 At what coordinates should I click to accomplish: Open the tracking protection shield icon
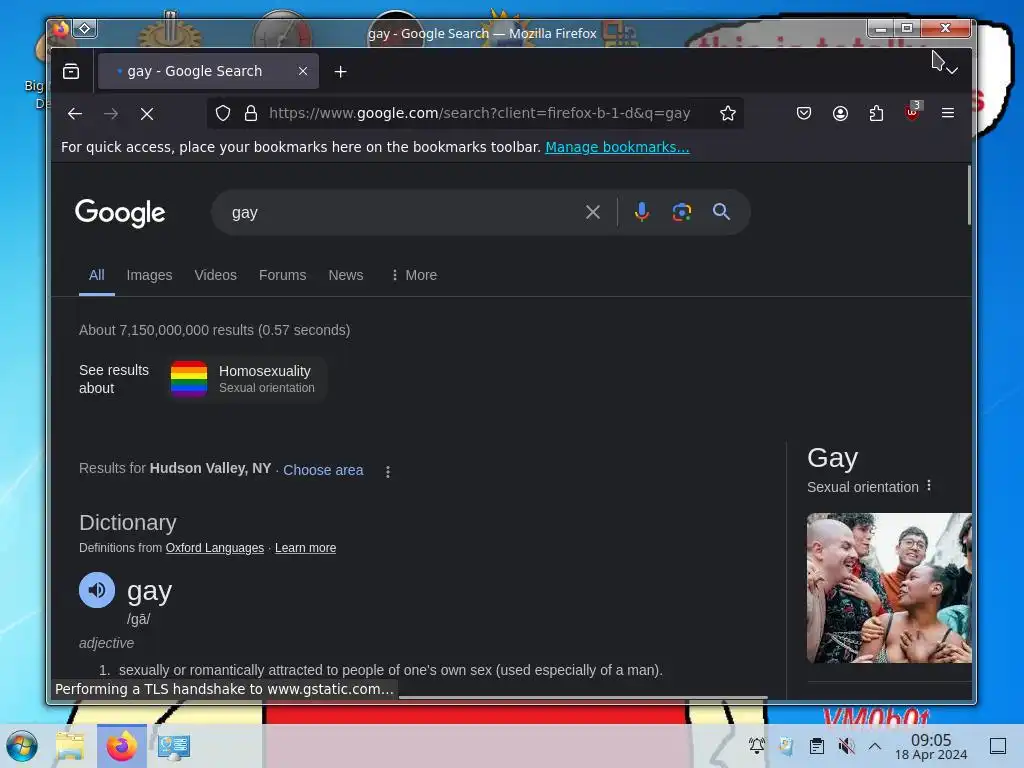[x=223, y=114]
